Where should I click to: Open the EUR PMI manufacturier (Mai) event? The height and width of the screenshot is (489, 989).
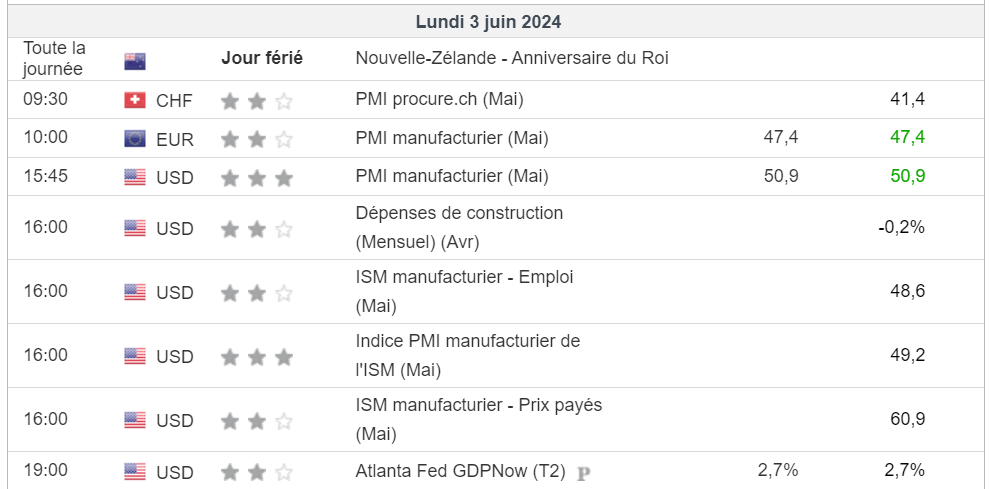(452, 138)
